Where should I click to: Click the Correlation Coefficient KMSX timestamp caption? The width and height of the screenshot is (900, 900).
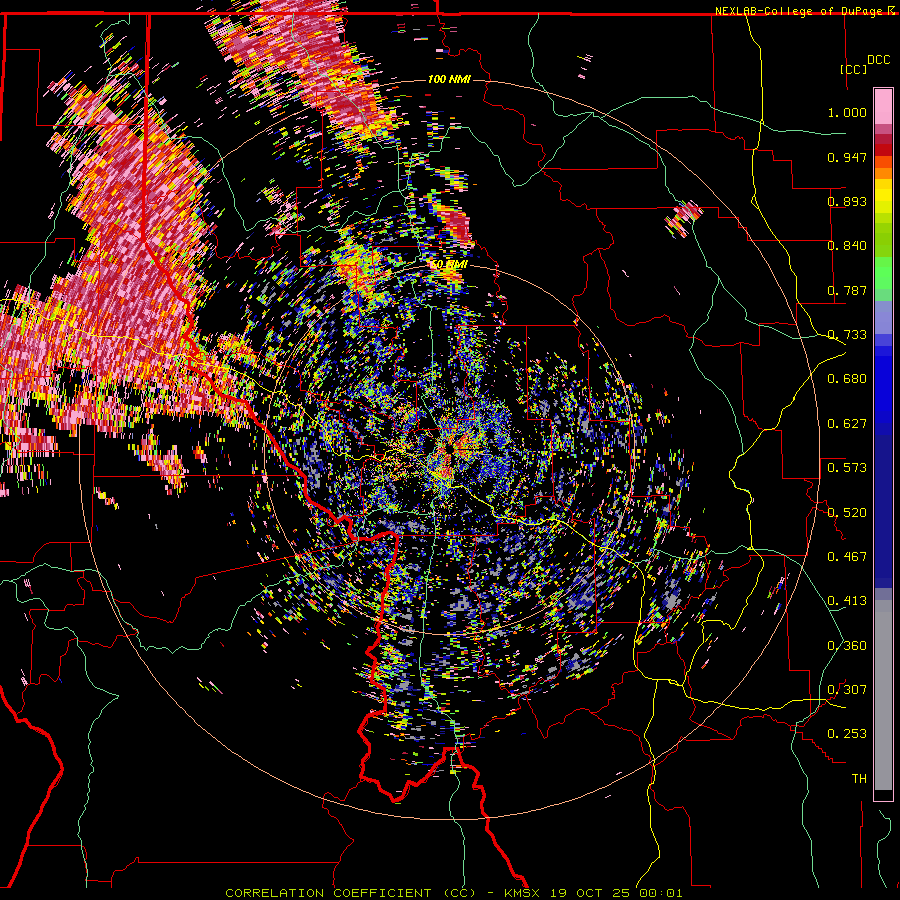(x=454, y=893)
